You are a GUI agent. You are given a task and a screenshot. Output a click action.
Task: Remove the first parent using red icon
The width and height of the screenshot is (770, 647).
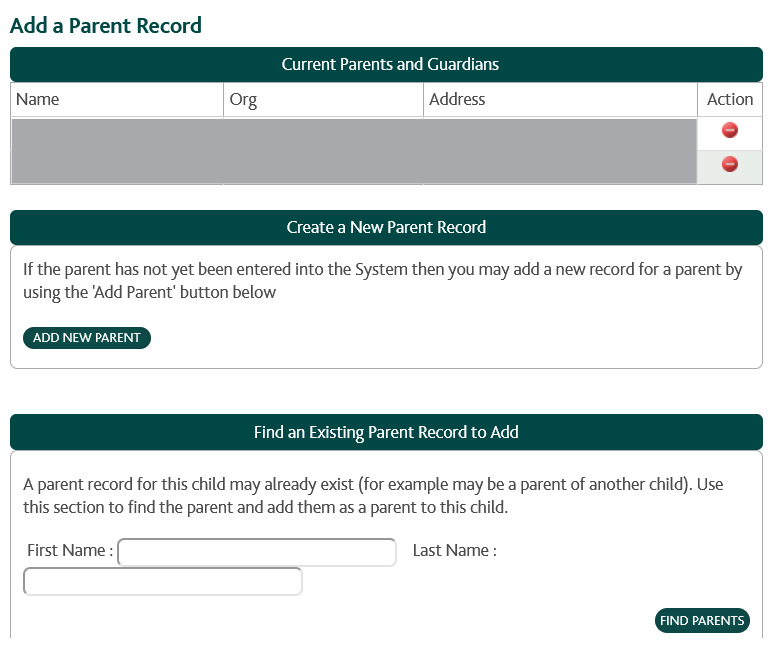729,130
